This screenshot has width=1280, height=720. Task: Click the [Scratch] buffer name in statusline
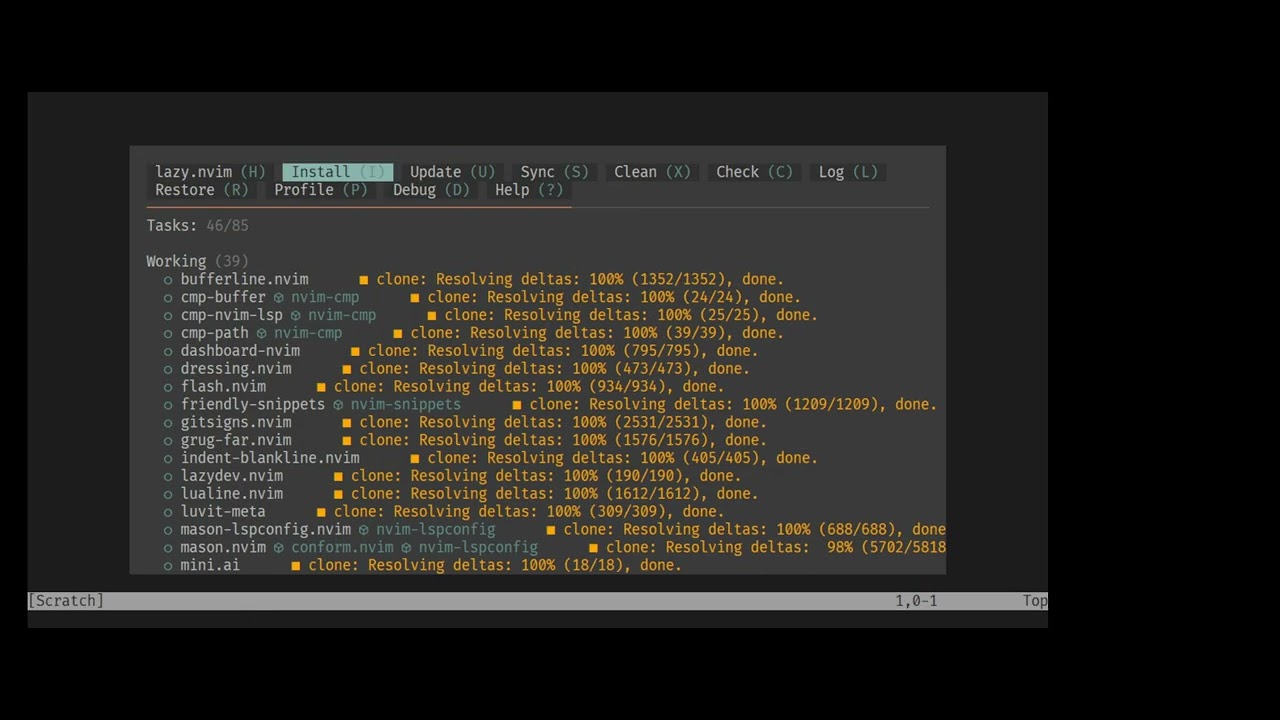coord(66,601)
